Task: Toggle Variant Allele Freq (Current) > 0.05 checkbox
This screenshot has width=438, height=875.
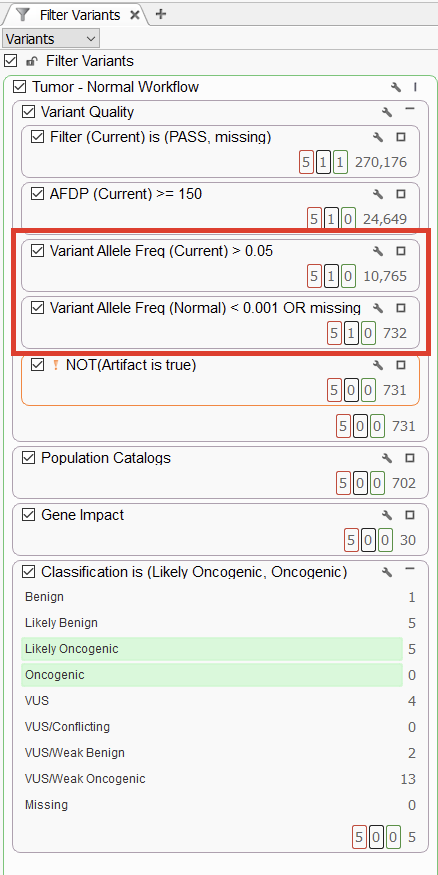Action: point(37,251)
